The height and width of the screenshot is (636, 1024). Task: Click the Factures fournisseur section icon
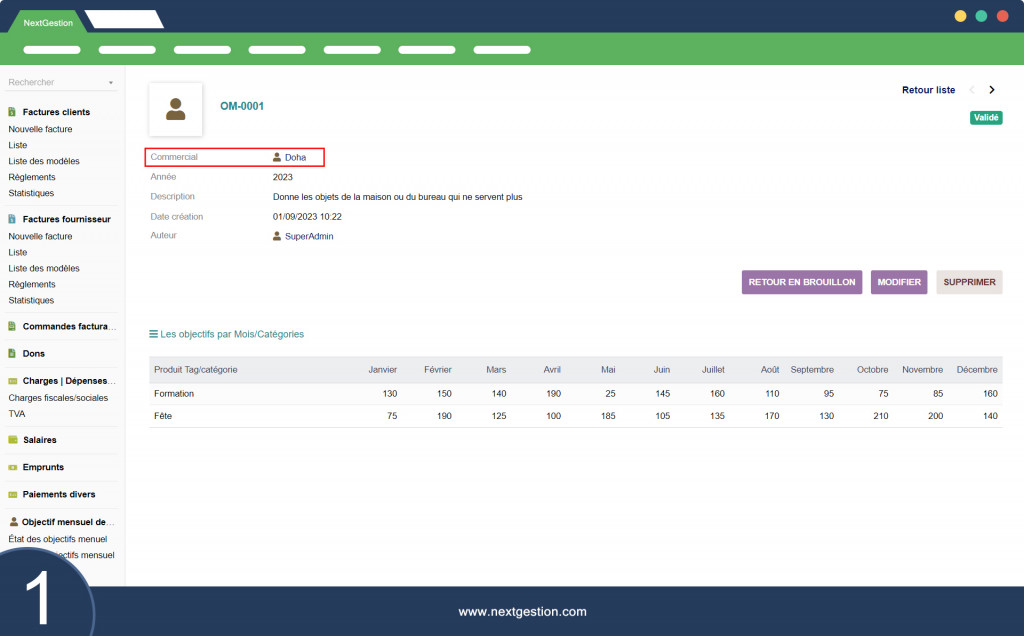[x=12, y=219]
